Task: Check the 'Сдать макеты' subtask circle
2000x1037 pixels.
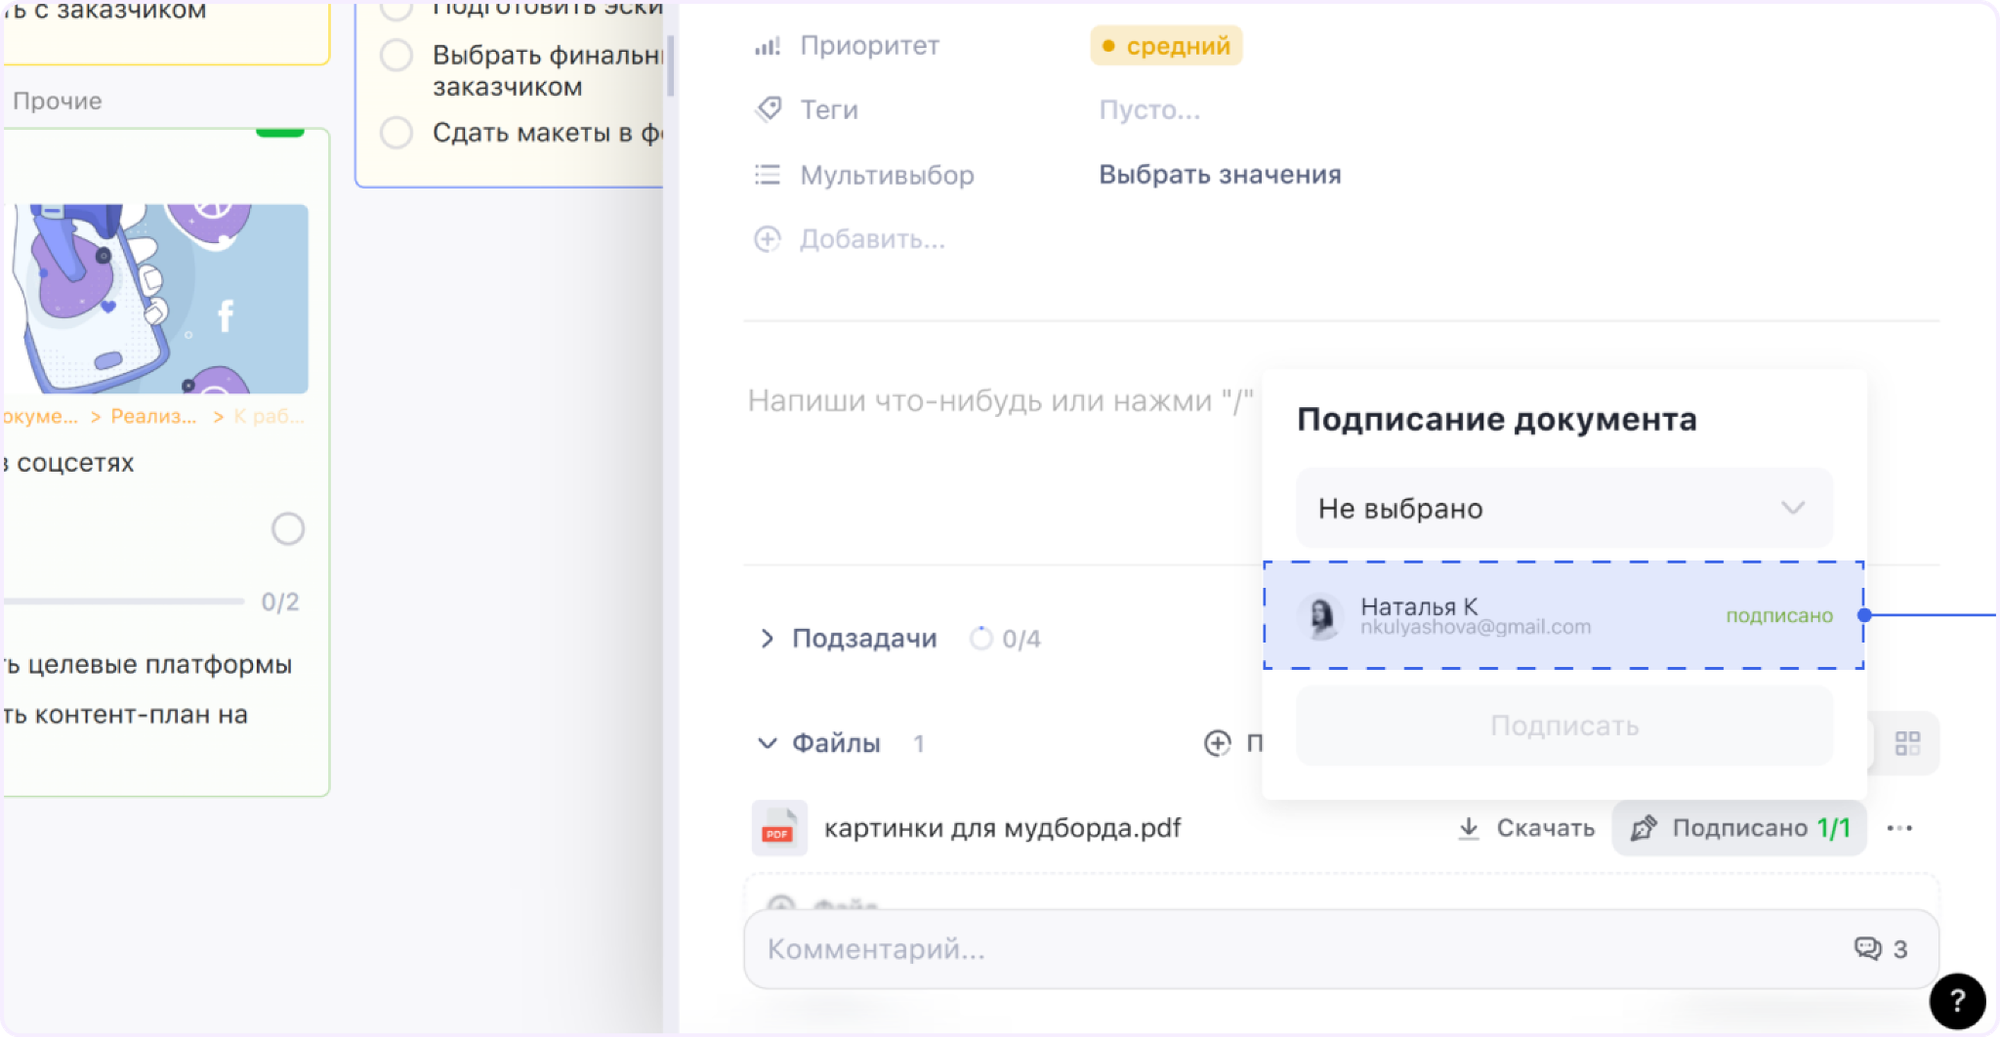Action: [x=397, y=132]
